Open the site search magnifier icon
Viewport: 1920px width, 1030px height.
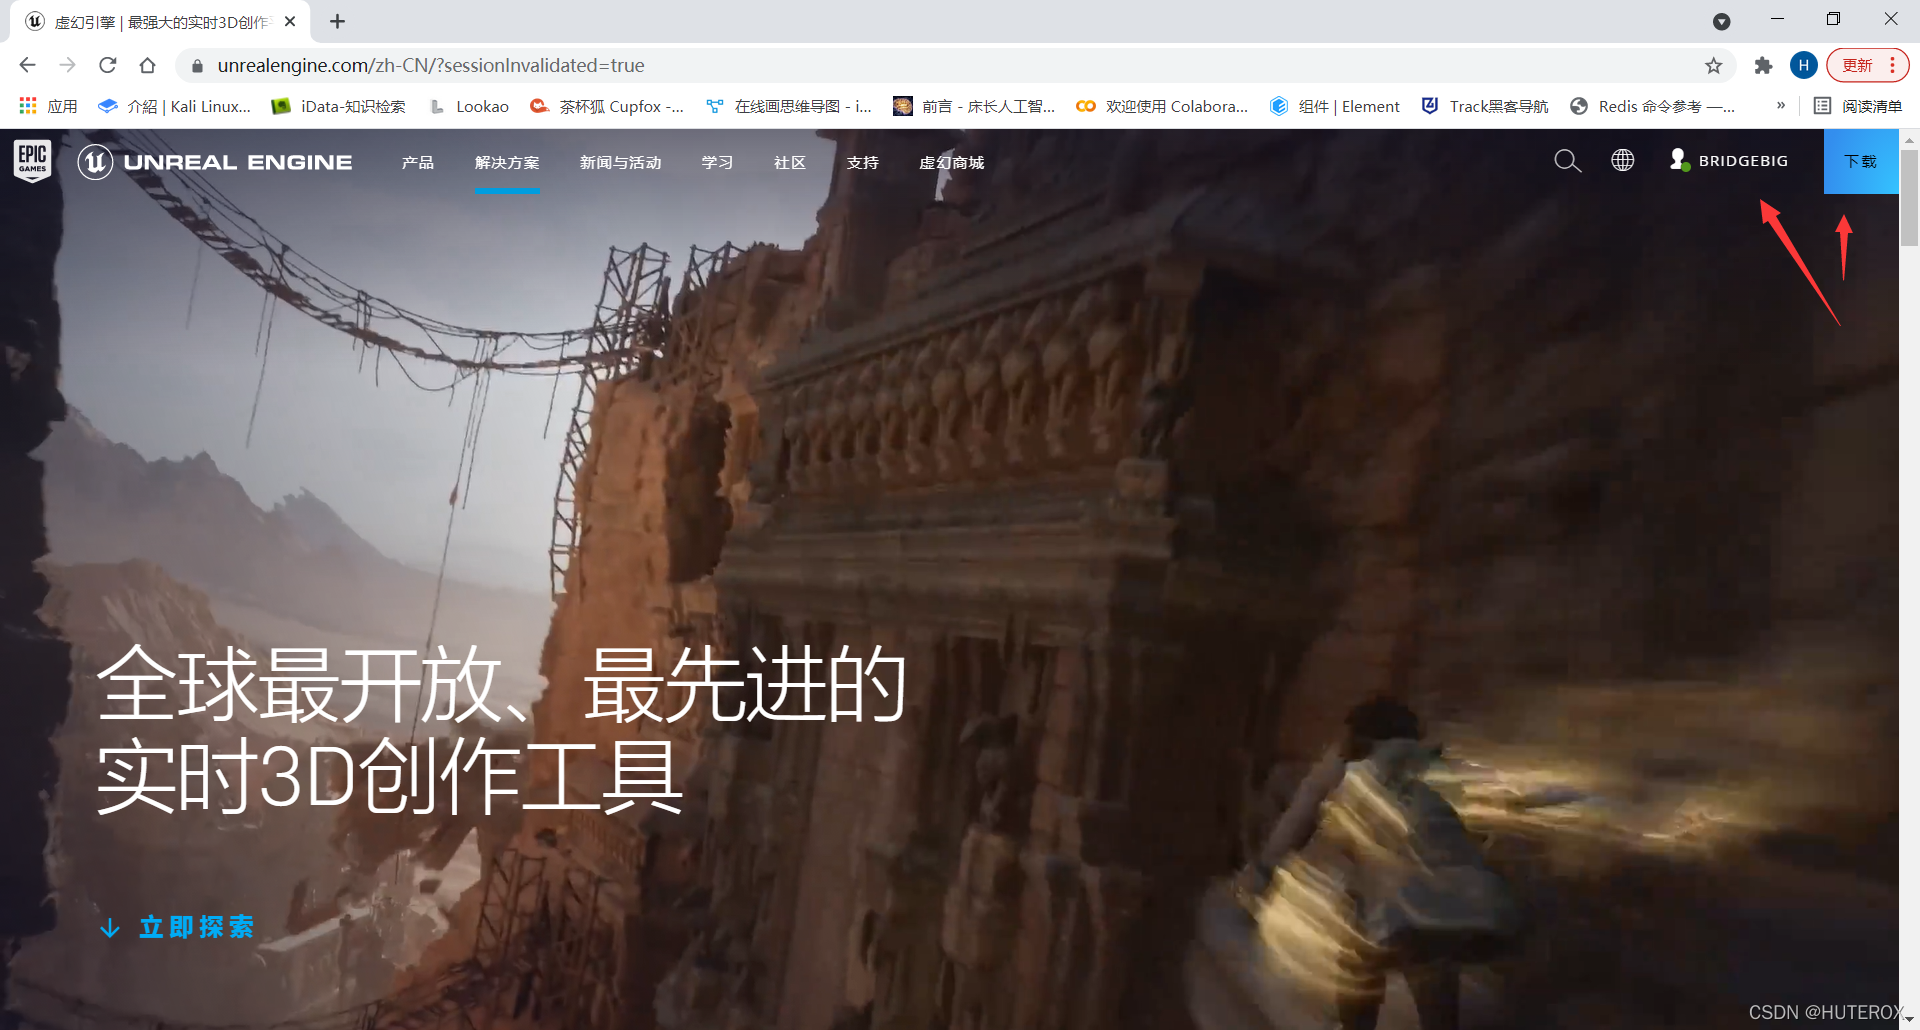1567,160
